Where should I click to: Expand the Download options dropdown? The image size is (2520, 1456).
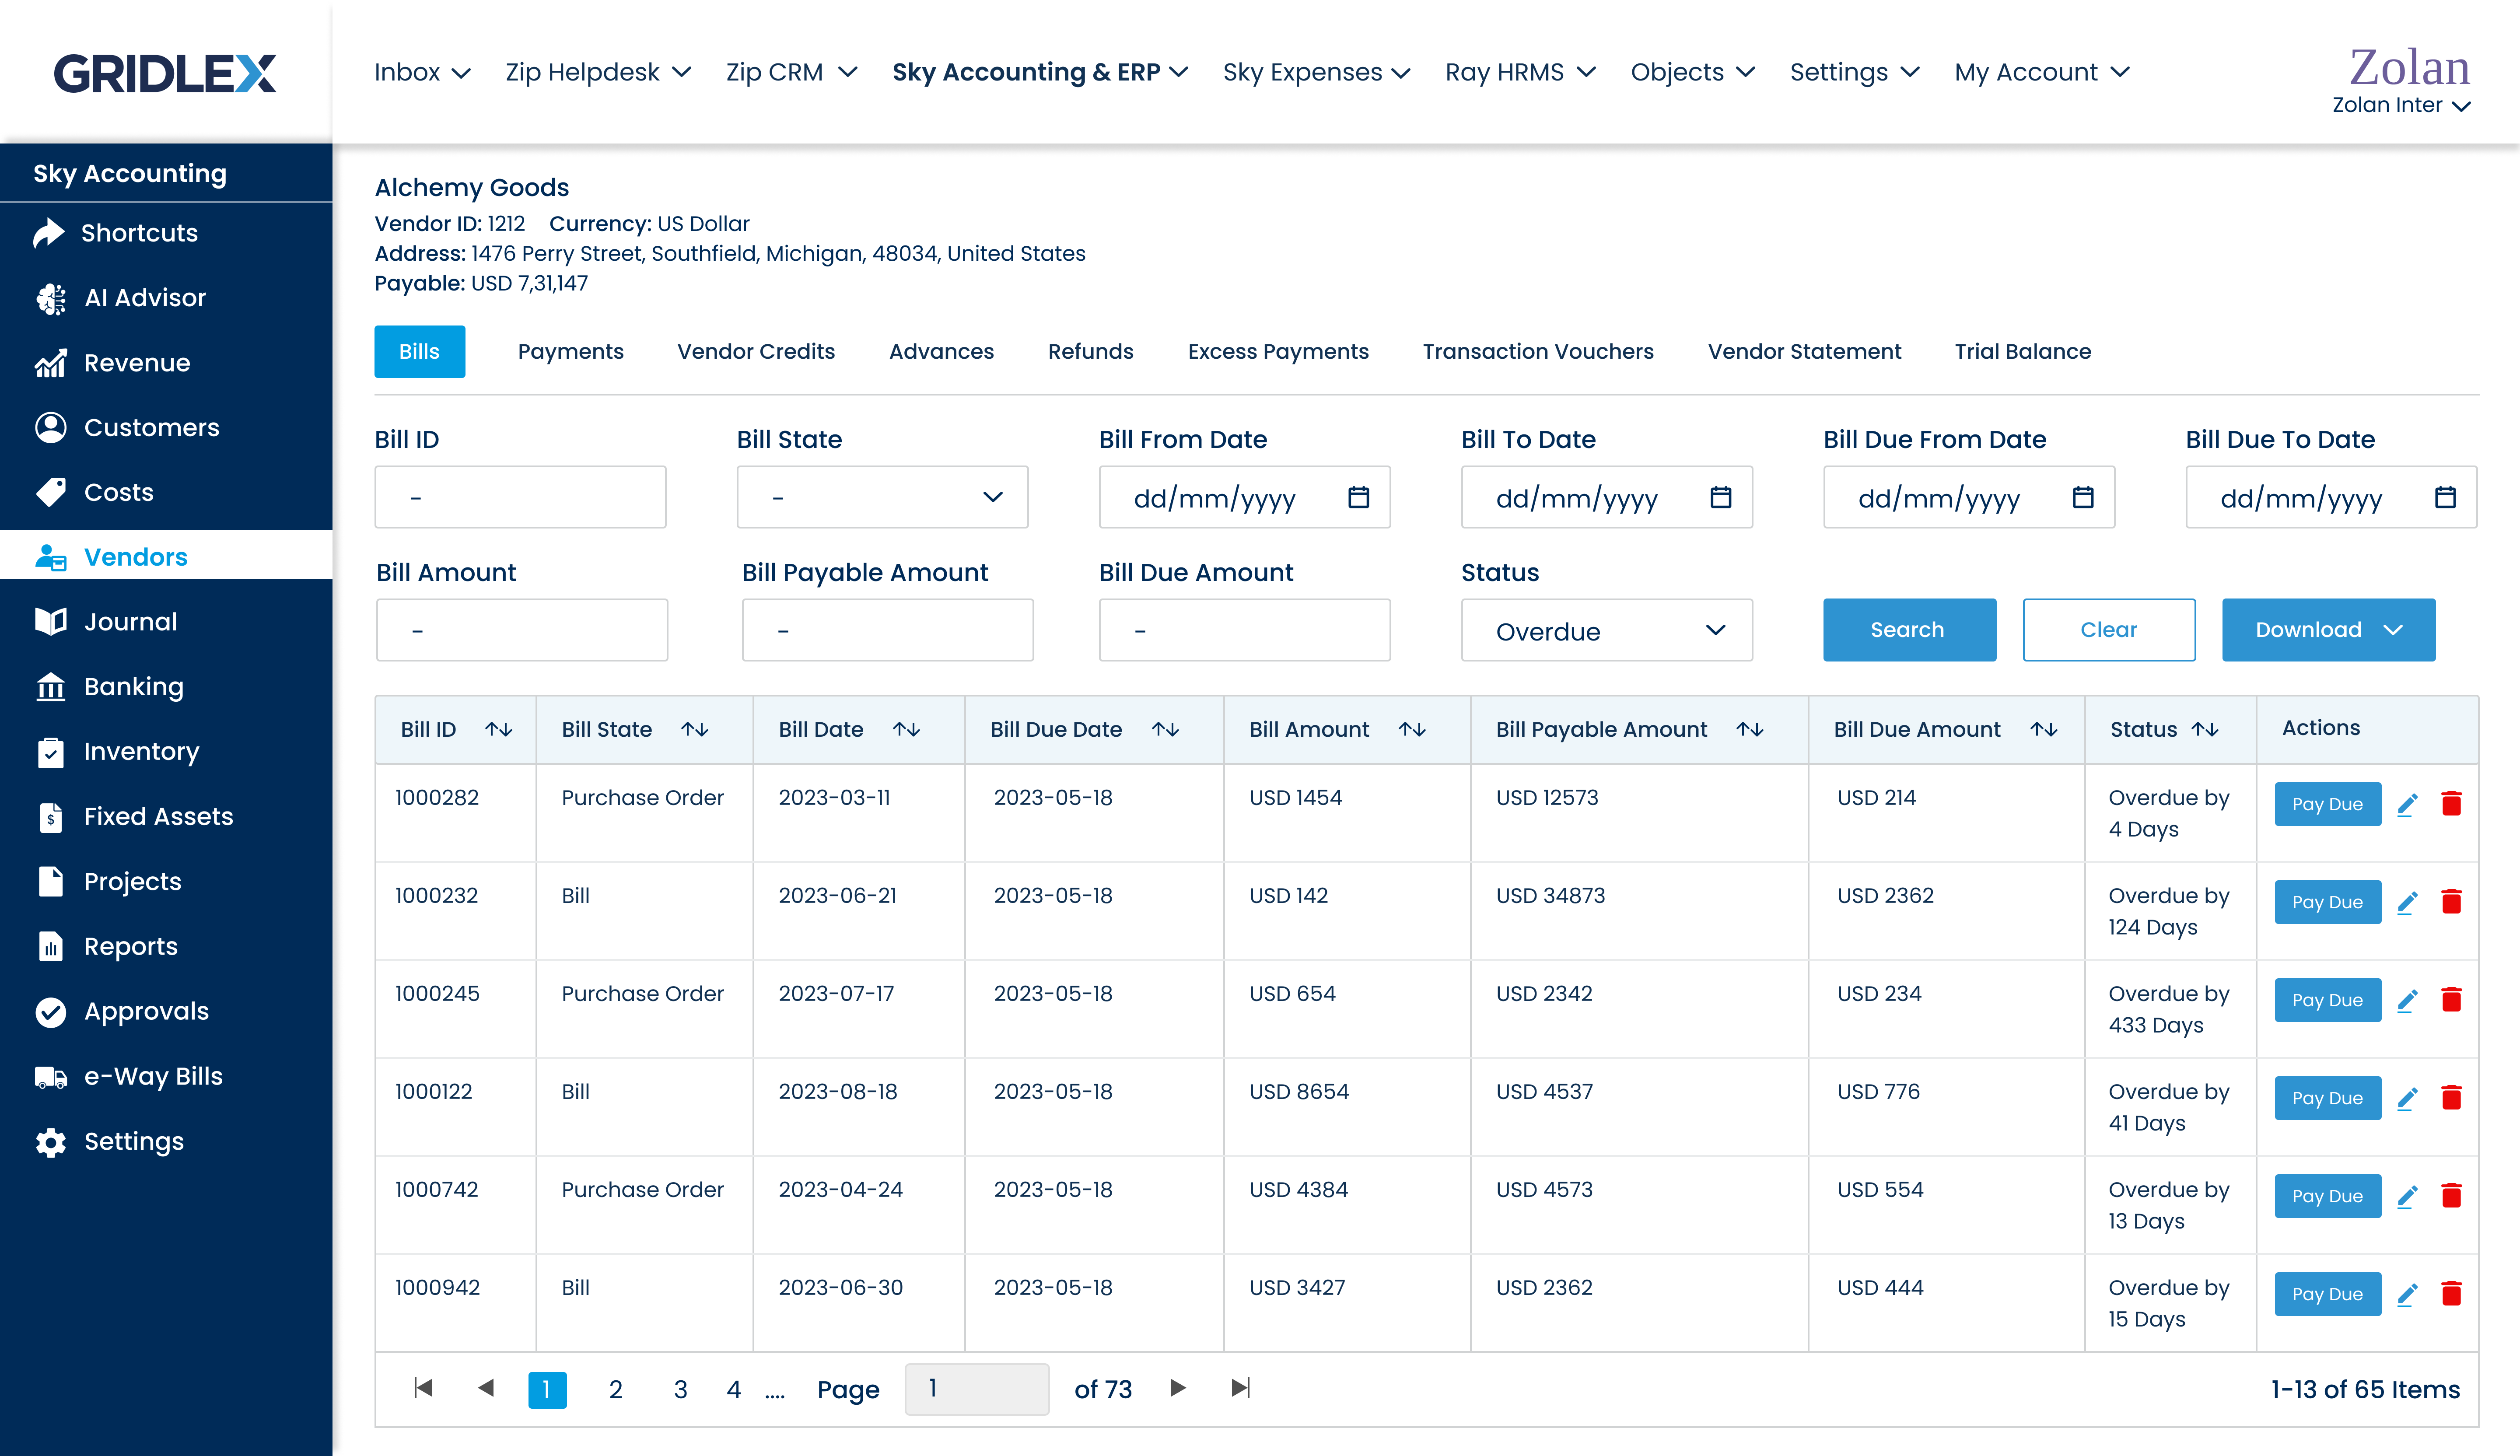click(2328, 630)
